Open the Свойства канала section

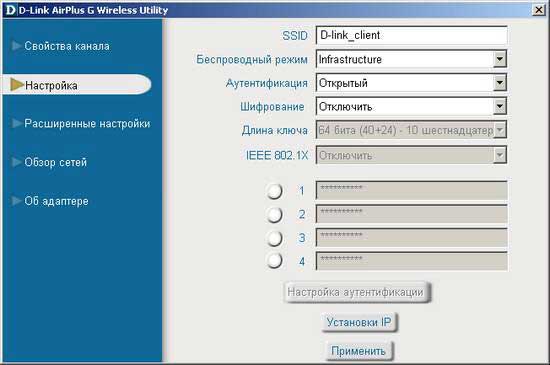(x=67, y=46)
